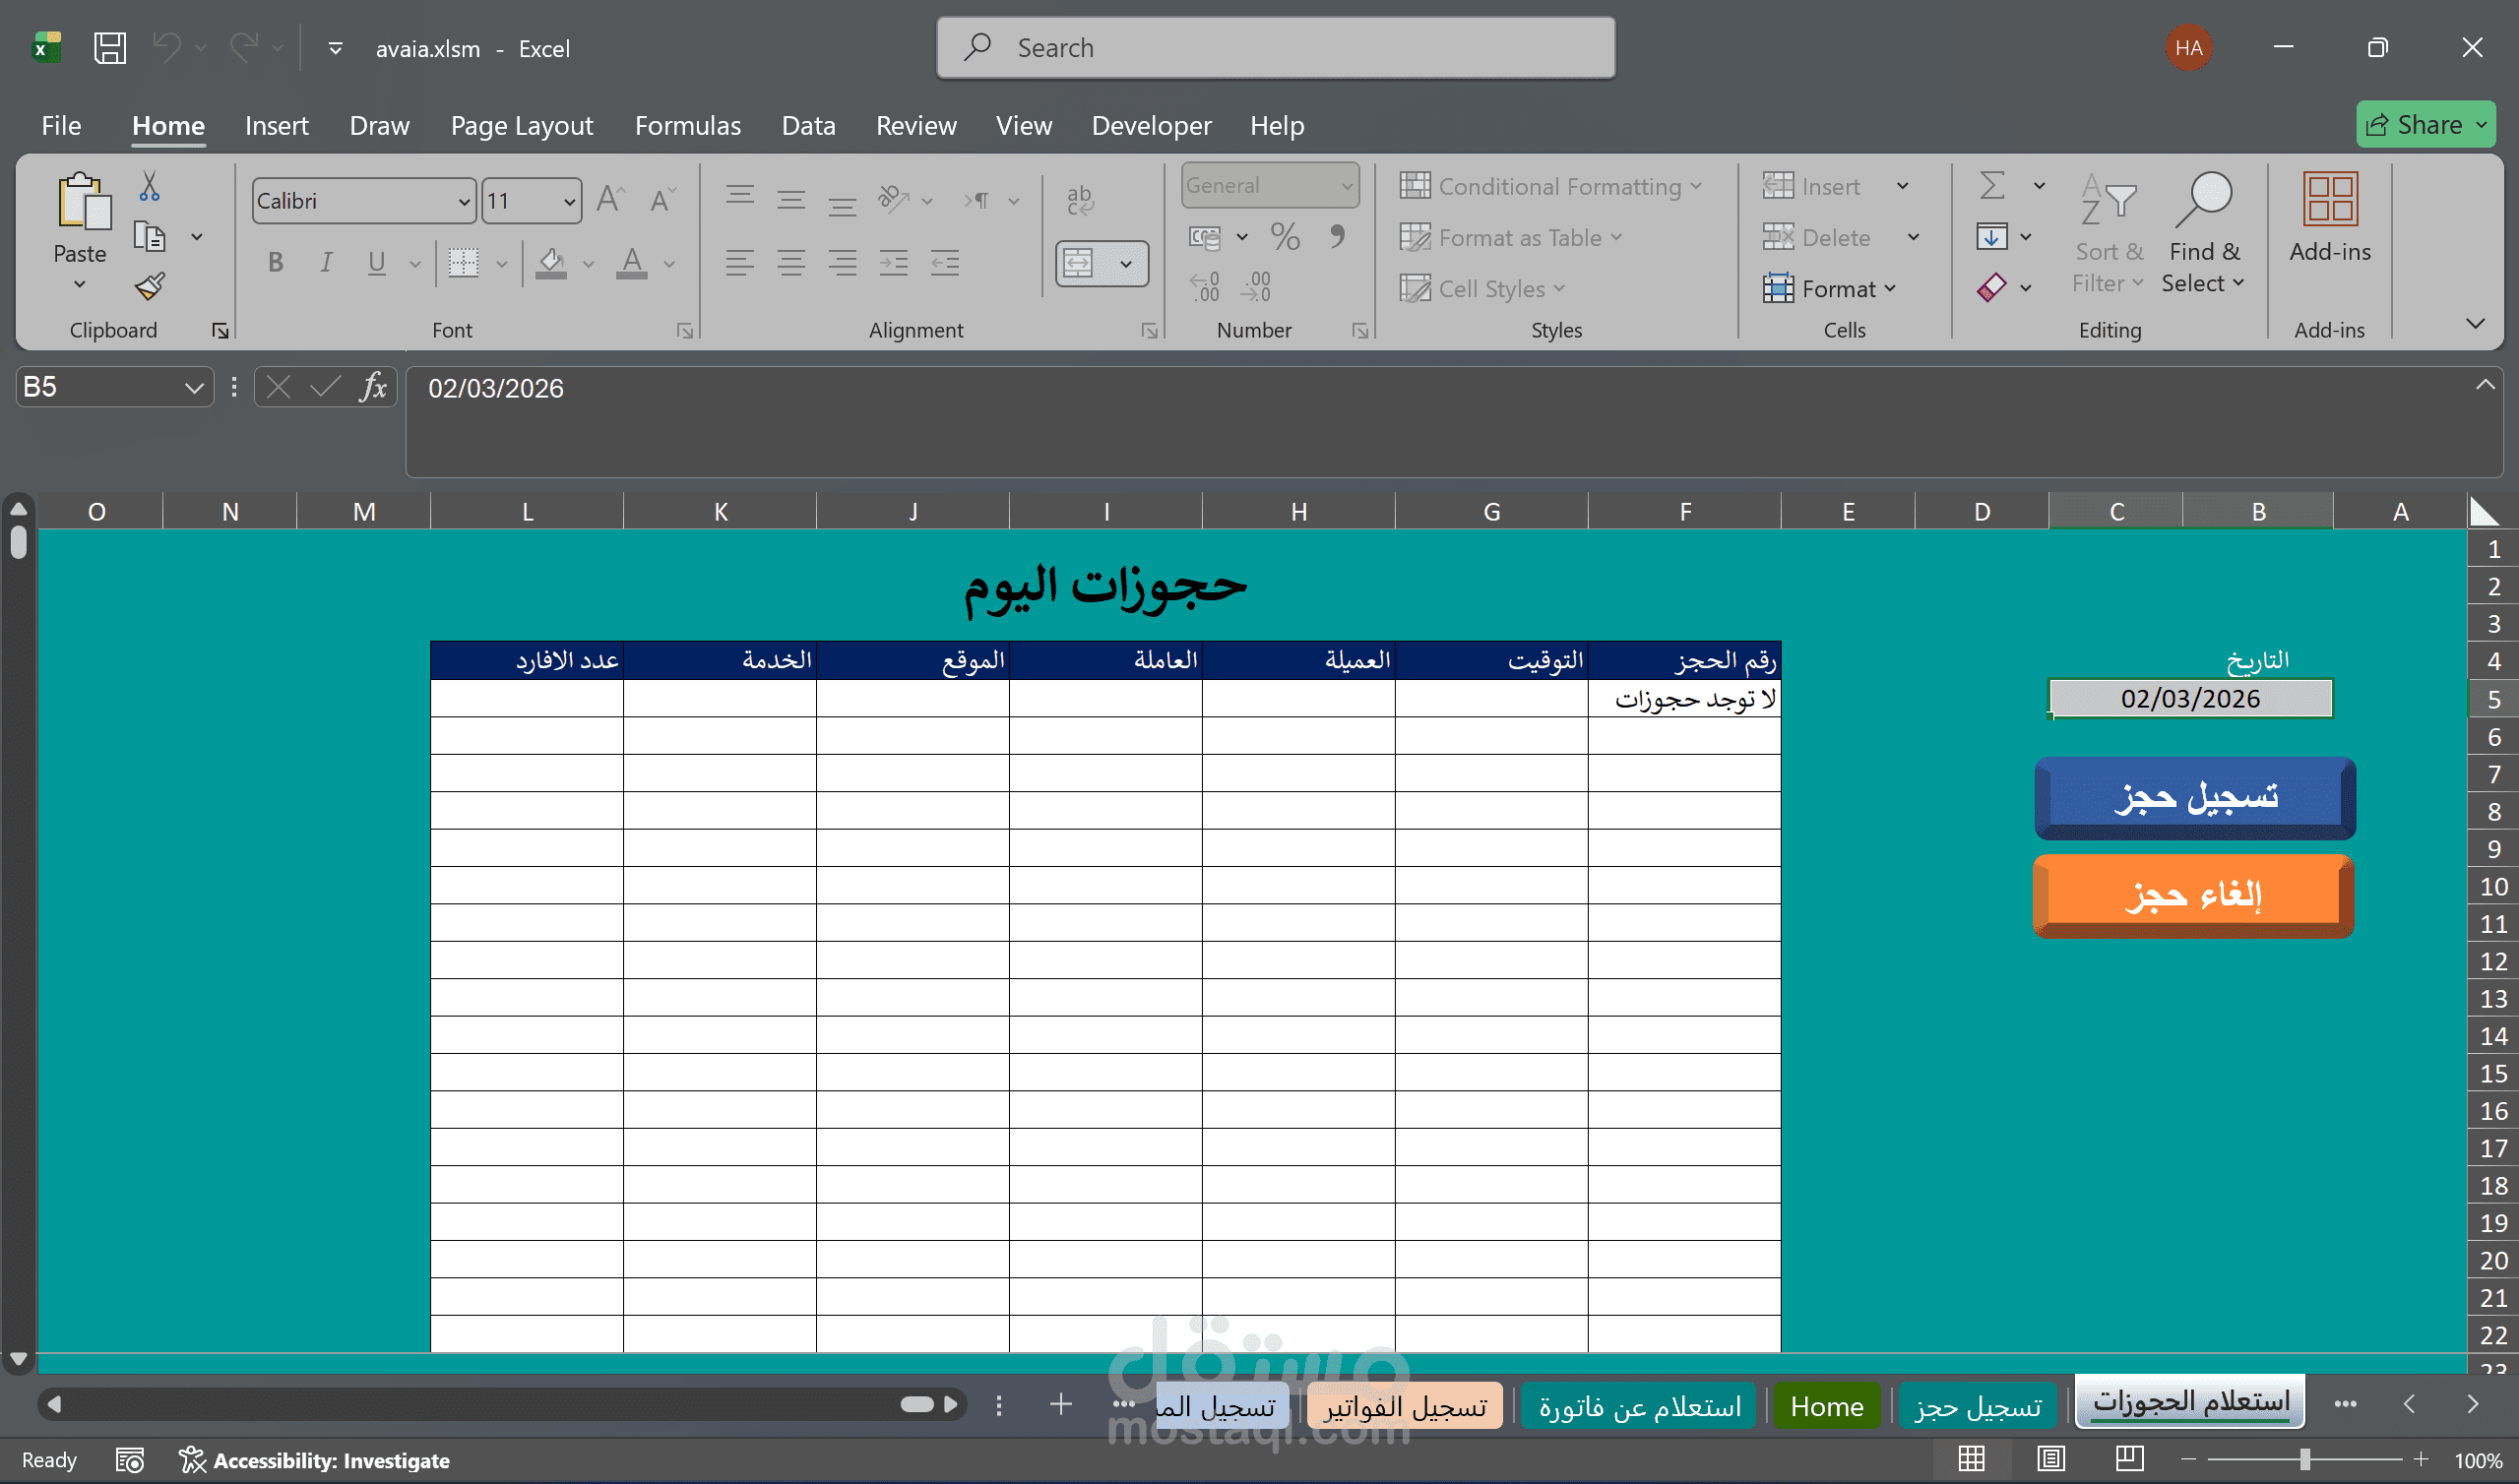Toggle Bold formatting

pos(276,263)
